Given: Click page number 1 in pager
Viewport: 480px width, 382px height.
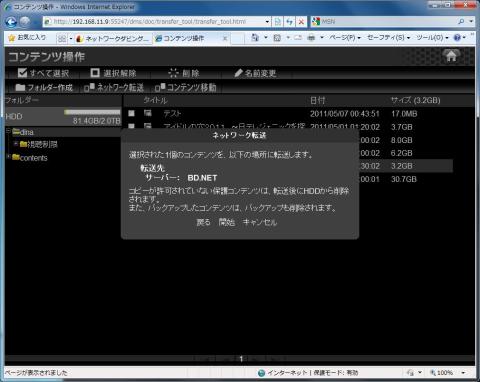Looking at the screenshot, I should tap(241, 359).
